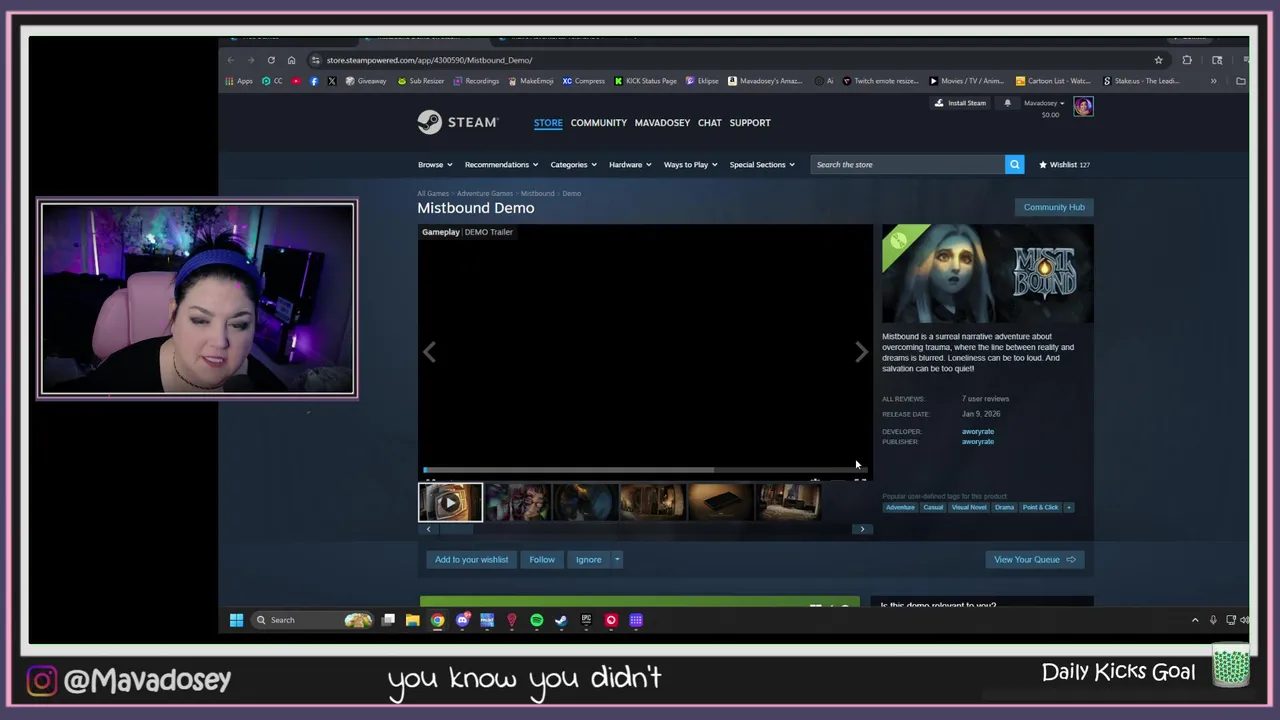The height and width of the screenshot is (720, 1280).
Task: Click the Point & Click tag
Action: 1040,507
